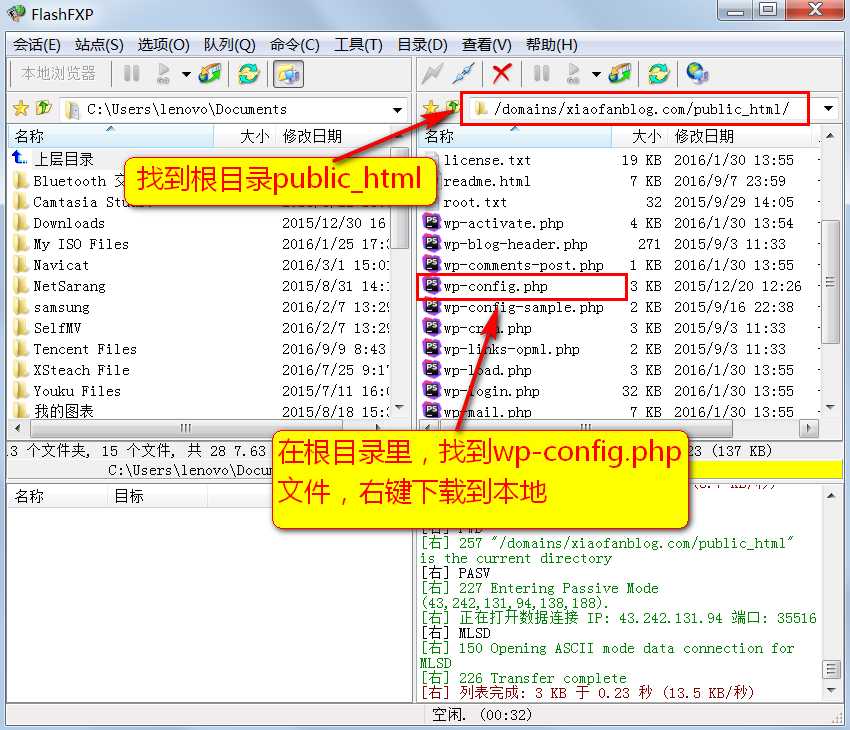Image resolution: width=850 pixels, height=730 pixels.
Task: Select the root.txt file
Action: click(x=475, y=202)
